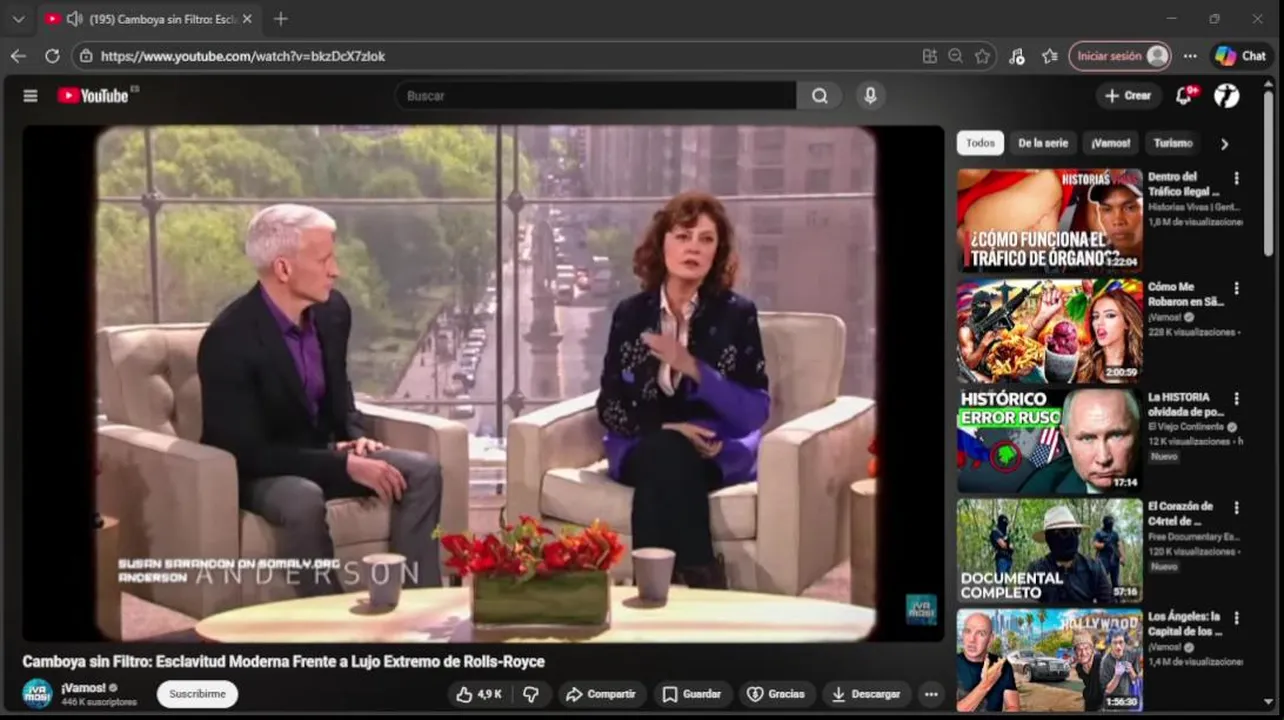Click title El Corazón de Cártel
This screenshot has width=1284, height=720.
point(1181,514)
